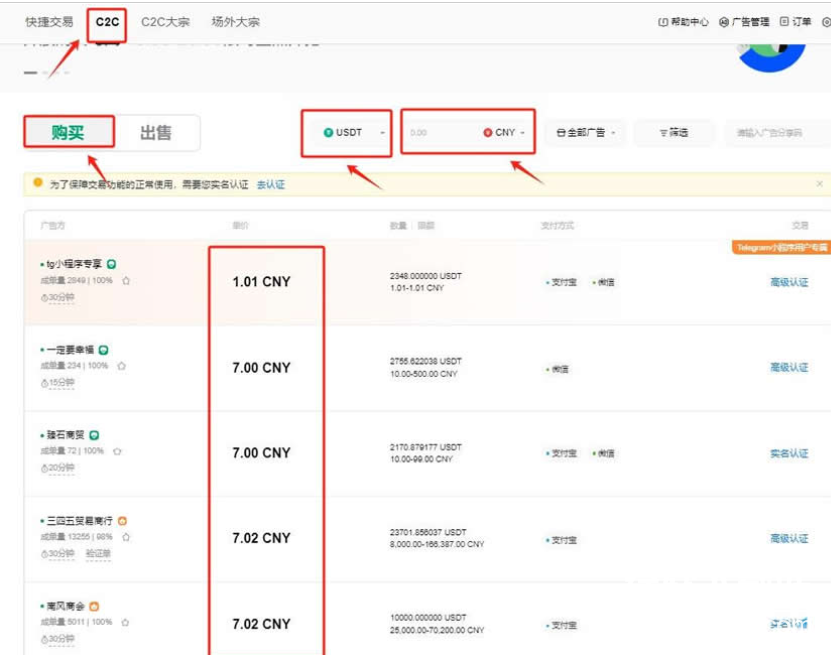Open the CNY currency dropdown
Screen dimensions: 831x655
pos(506,132)
